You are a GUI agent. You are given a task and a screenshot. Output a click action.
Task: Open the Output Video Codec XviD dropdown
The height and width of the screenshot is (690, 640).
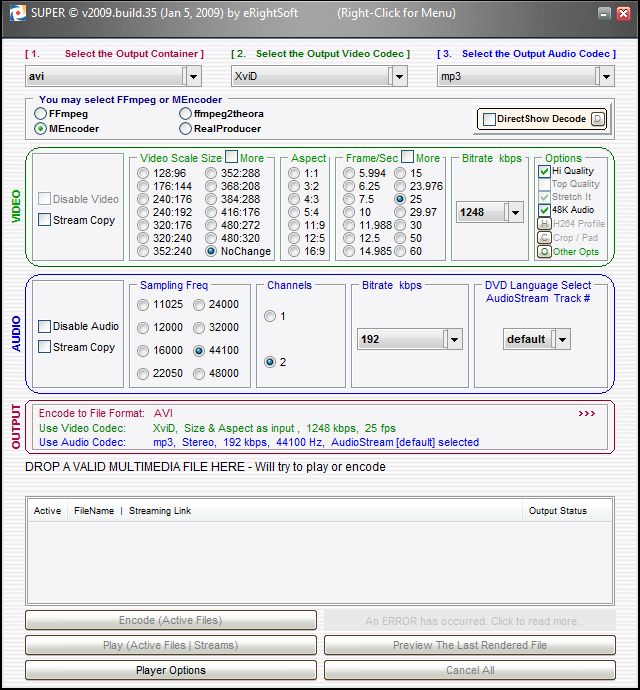[x=399, y=77]
